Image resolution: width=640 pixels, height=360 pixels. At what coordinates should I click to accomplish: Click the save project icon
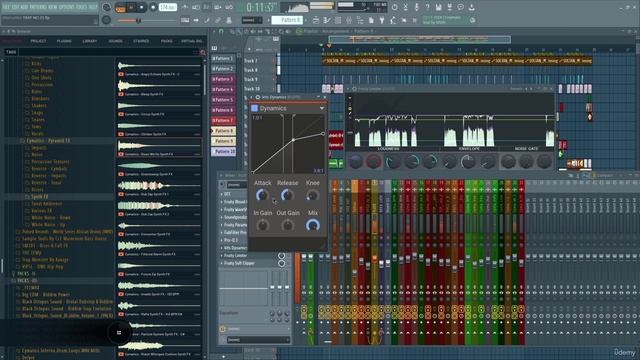coord(438,7)
